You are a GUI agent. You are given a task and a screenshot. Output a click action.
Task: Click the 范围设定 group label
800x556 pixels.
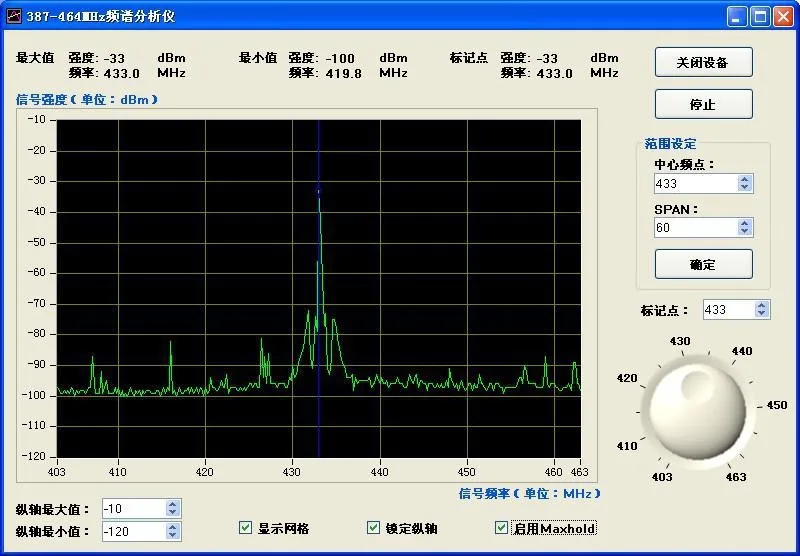(x=670, y=144)
